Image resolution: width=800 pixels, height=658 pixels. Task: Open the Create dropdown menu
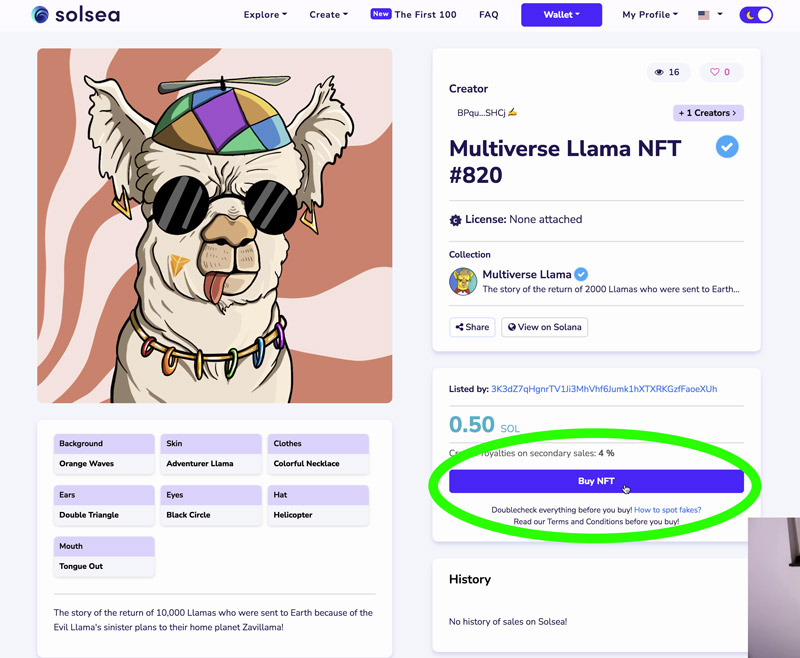pos(329,15)
